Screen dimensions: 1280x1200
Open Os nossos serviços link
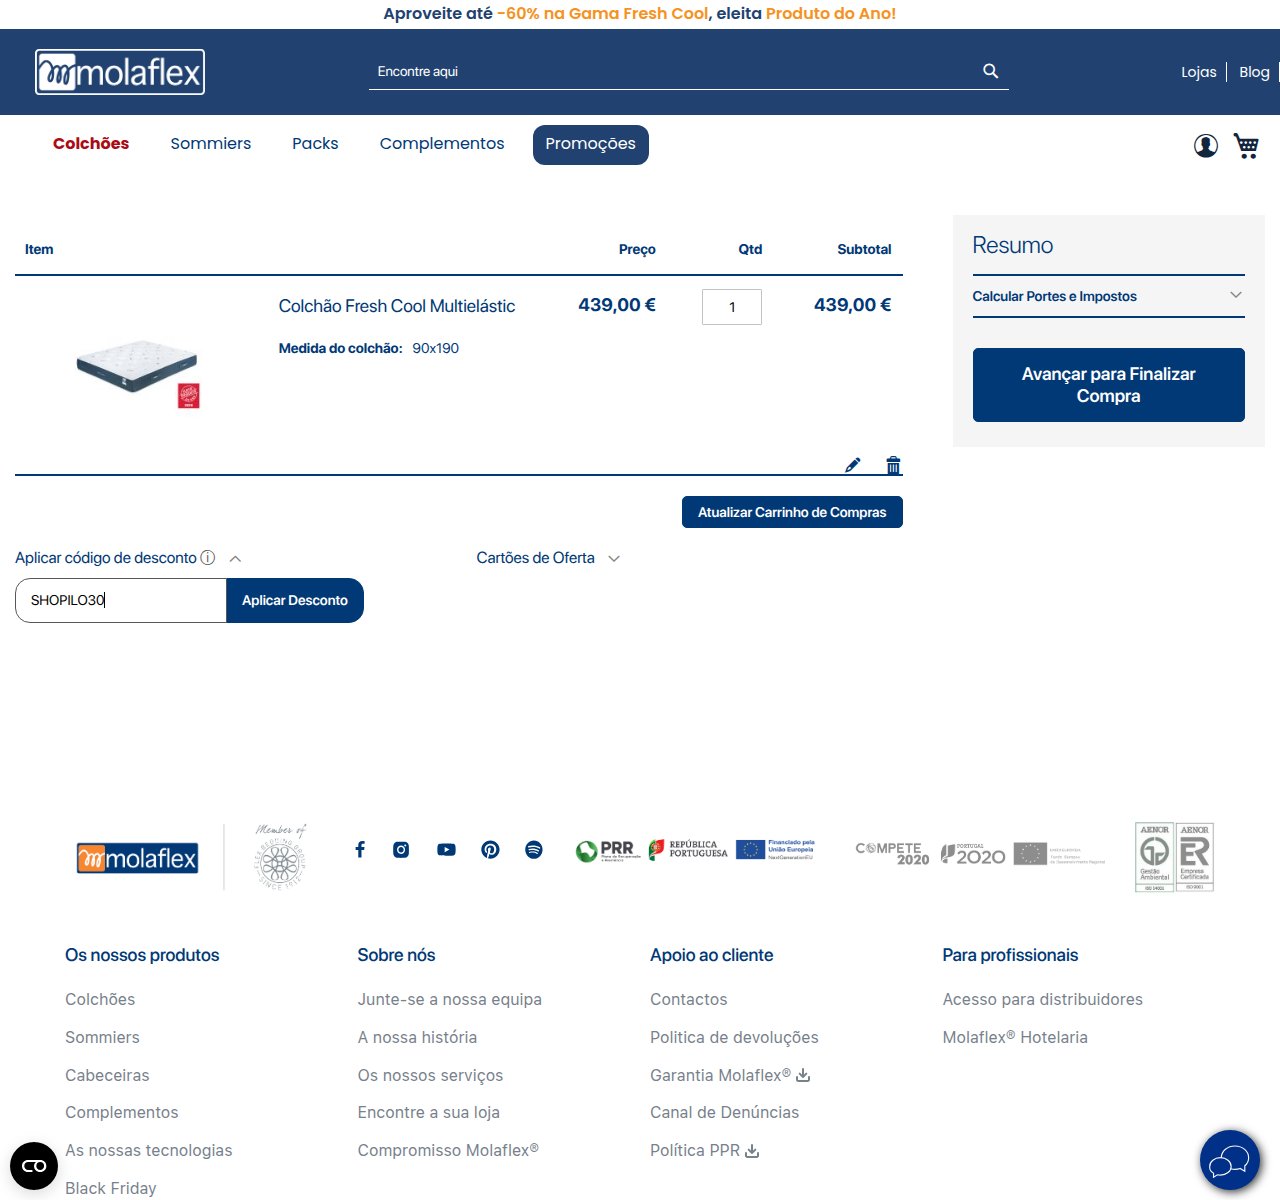(430, 1076)
